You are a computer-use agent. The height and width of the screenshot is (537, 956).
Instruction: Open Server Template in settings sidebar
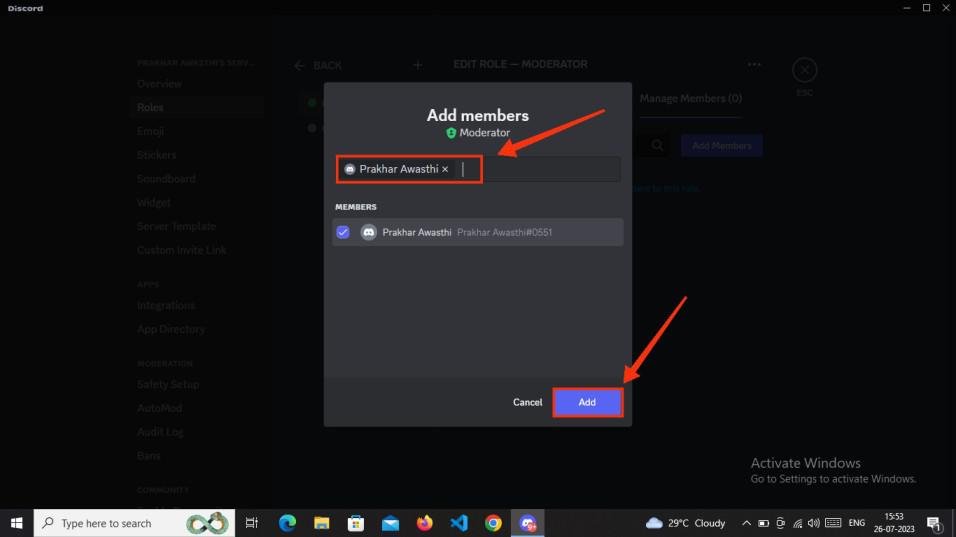[176, 226]
